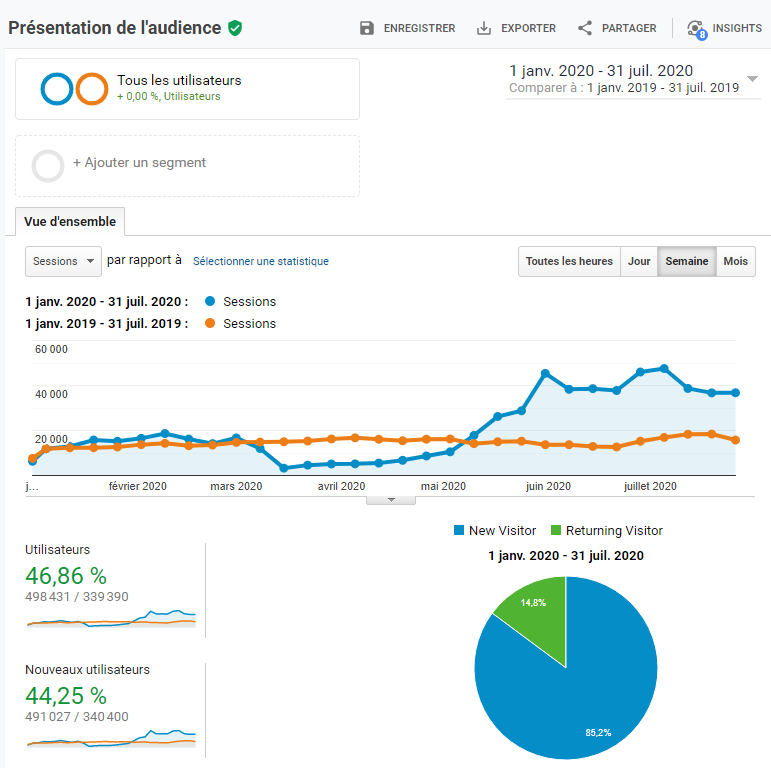Click the lowest blue data point in mid-March

(x=284, y=468)
